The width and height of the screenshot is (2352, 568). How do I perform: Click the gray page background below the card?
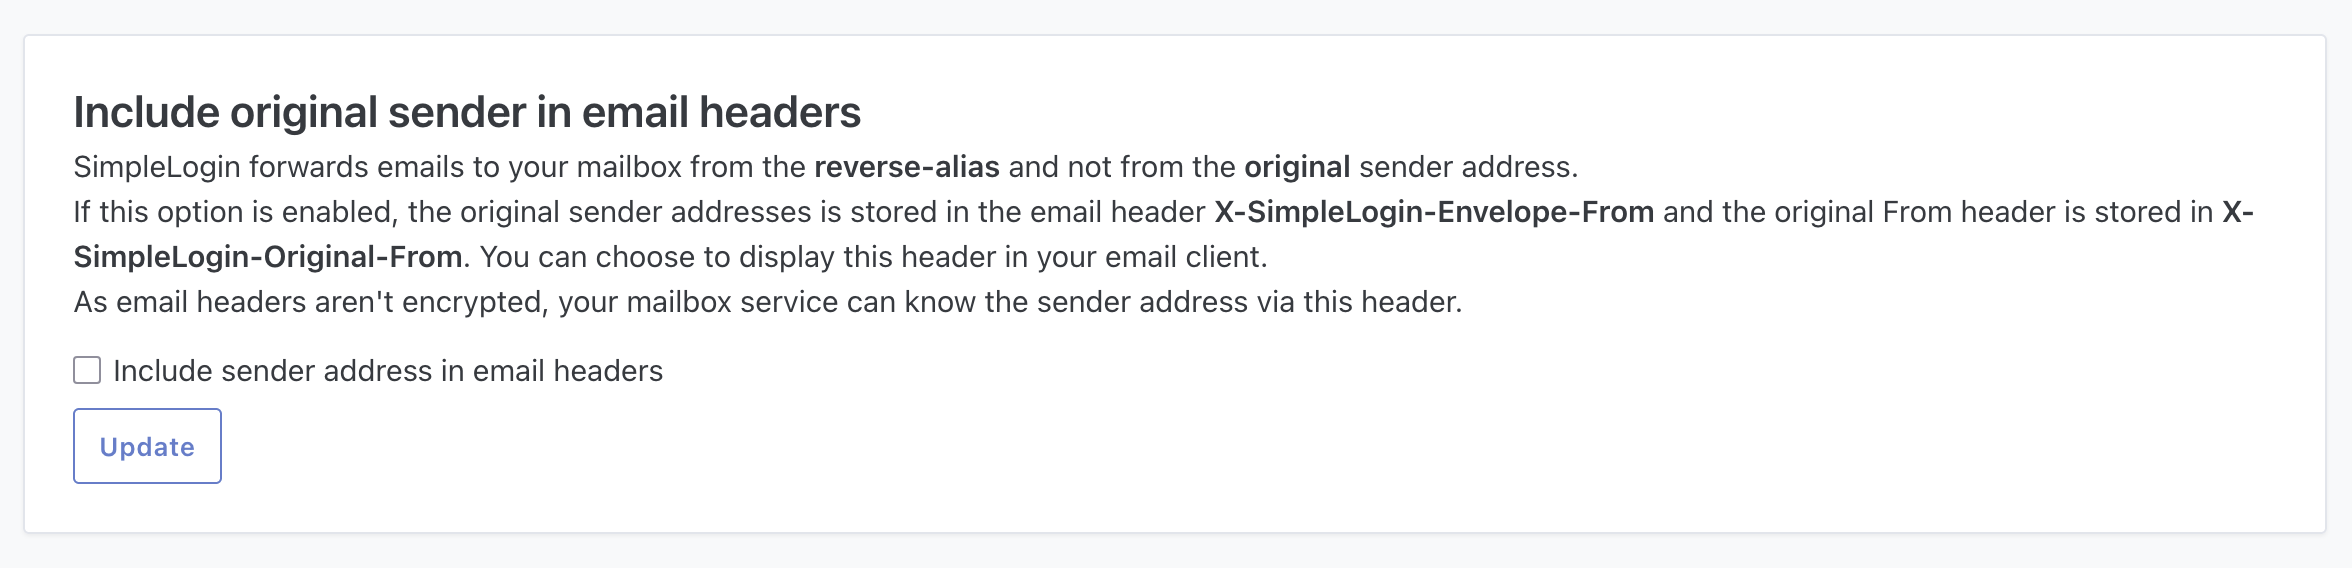(x=1176, y=552)
